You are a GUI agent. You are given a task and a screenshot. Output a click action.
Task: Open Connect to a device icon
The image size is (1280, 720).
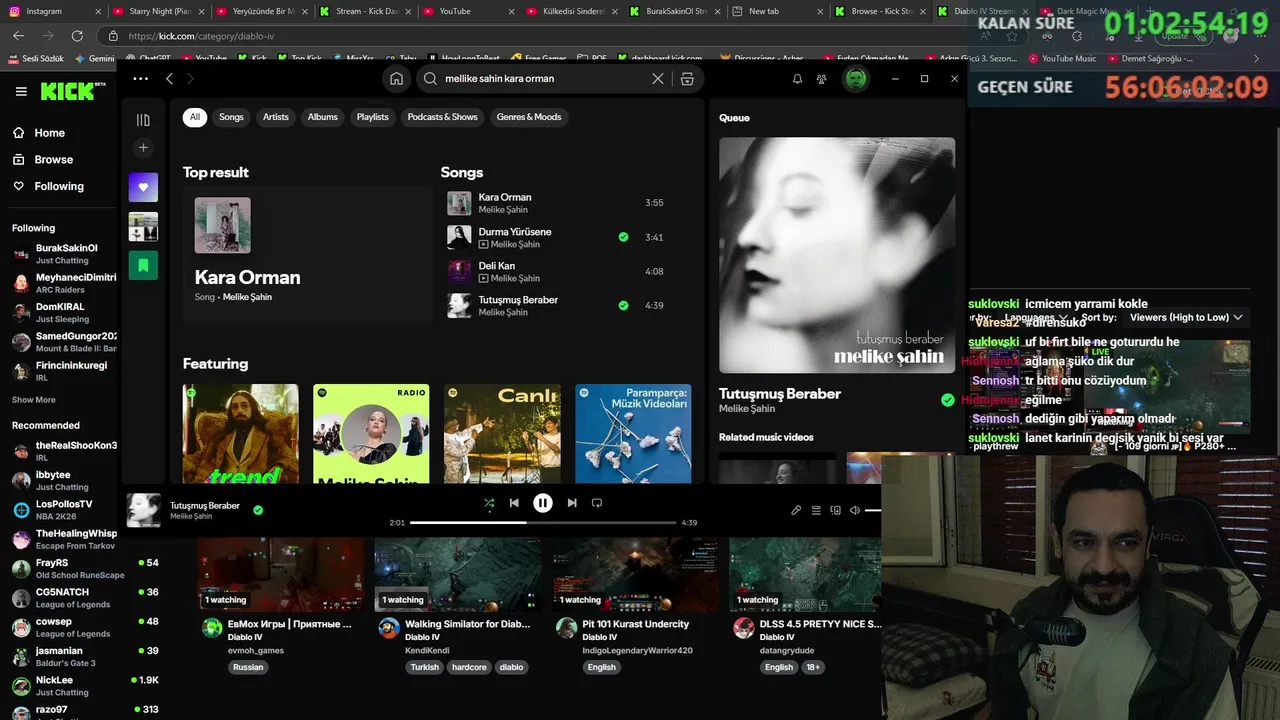pyautogui.click(x=836, y=510)
